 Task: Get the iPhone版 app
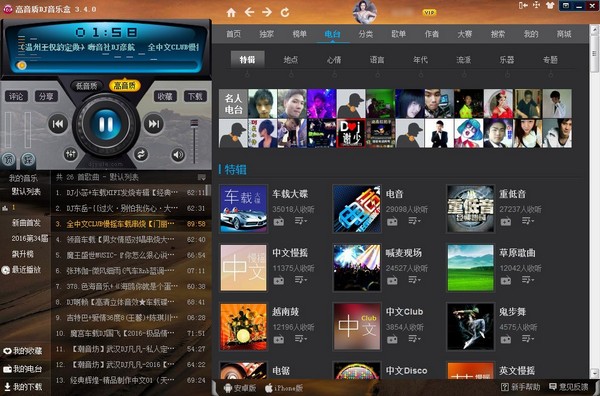click(x=284, y=388)
